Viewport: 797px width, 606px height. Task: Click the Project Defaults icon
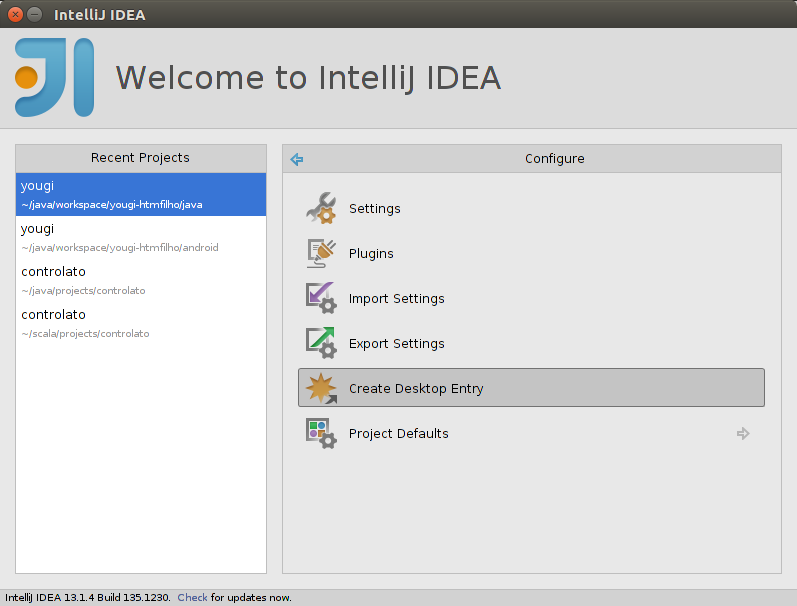(321, 433)
